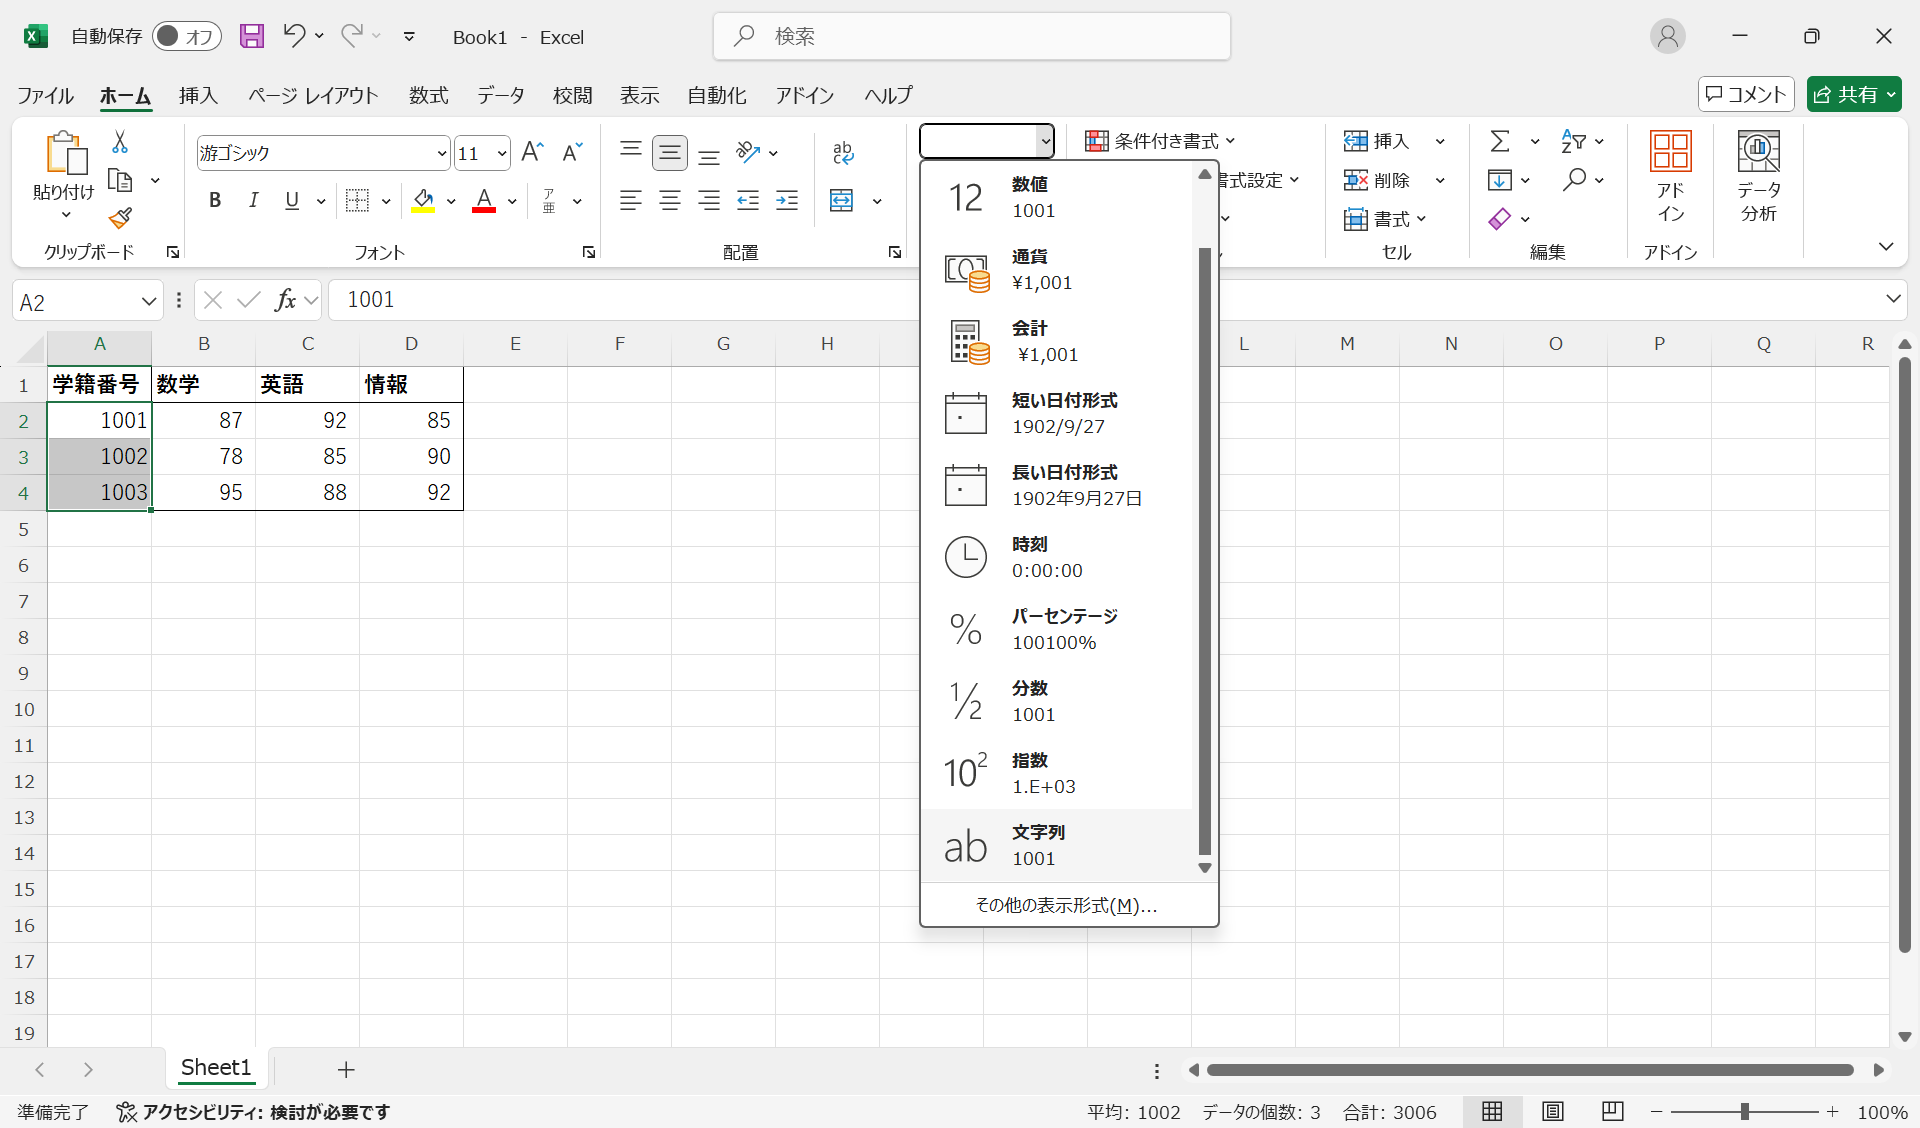Viewport: 1920px width, 1128px height.
Task: Toggle Bold formatting
Action: (x=214, y=201)
